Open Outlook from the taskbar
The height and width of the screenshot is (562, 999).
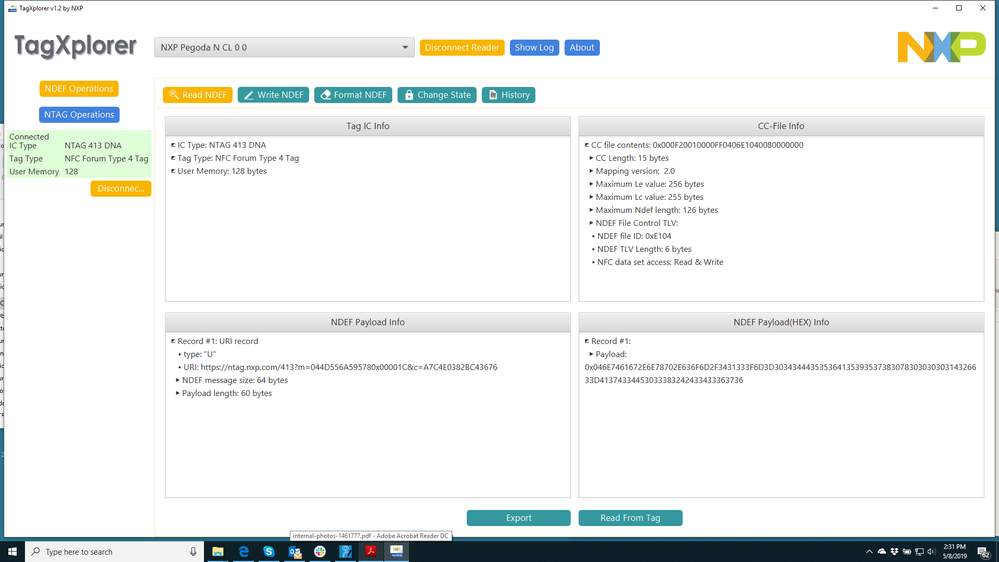[294, 552]
